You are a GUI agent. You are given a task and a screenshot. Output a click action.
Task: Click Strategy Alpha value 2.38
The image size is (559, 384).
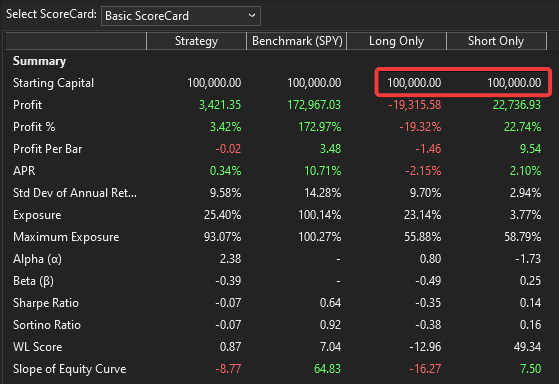click(x=231, y=259)
